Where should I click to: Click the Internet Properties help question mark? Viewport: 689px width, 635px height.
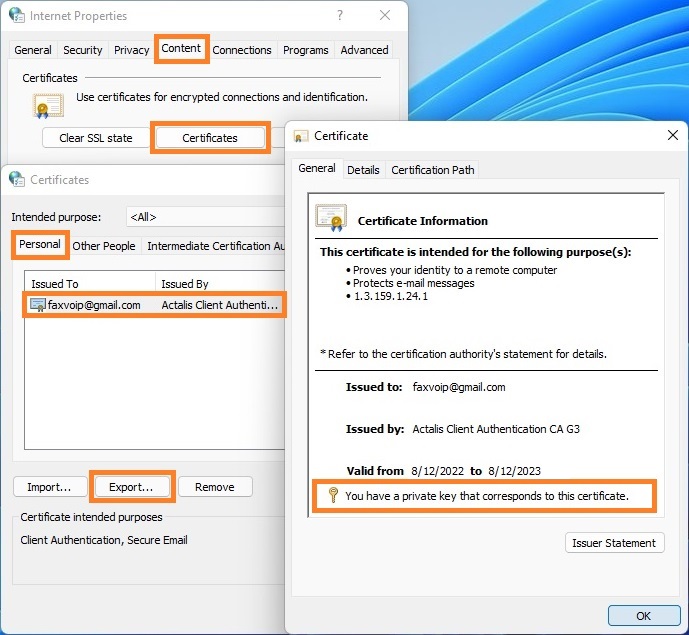pyautogui.click(x=340, y=16)
